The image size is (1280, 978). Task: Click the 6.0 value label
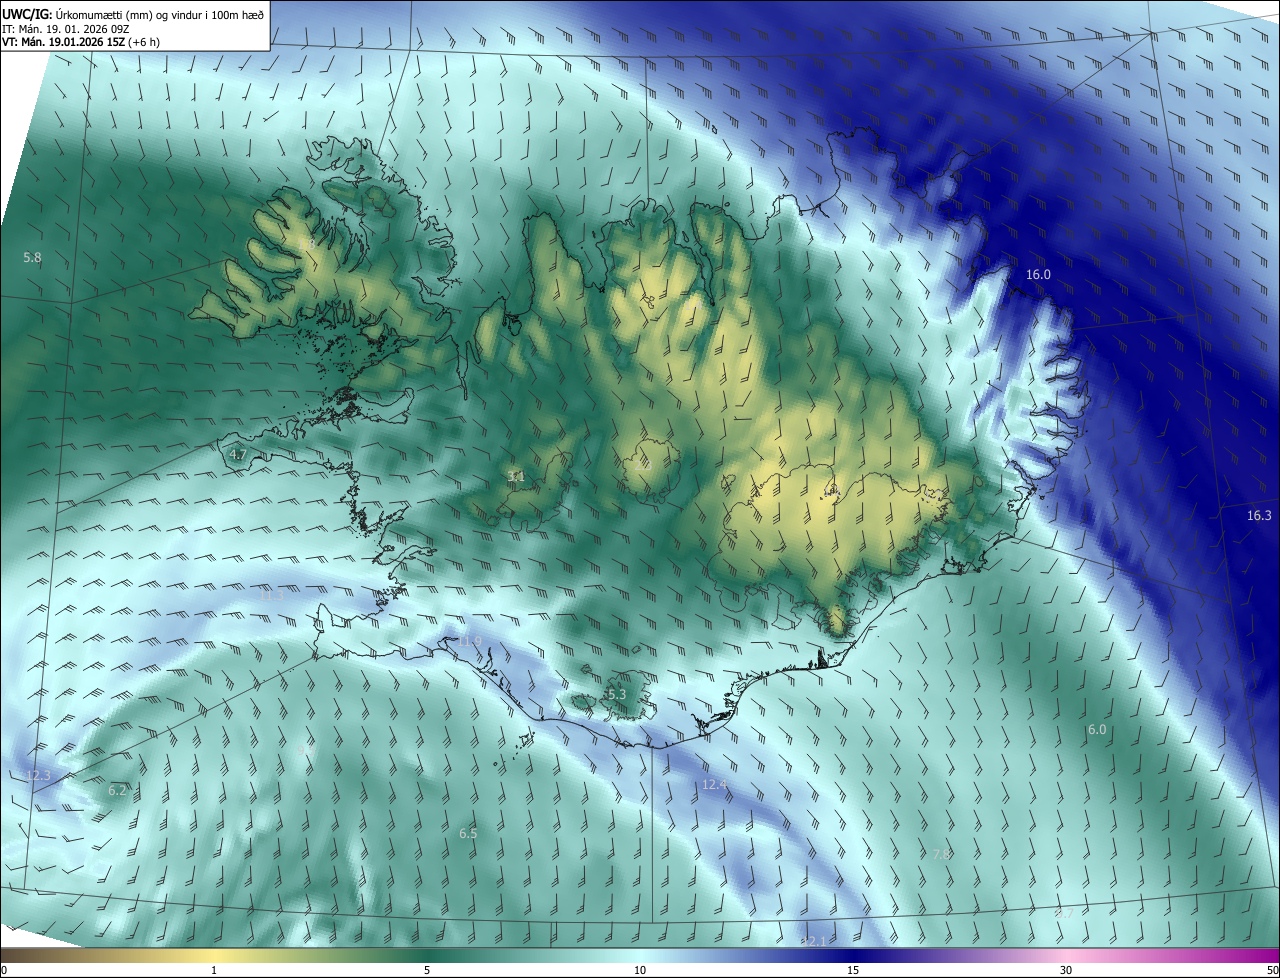[1097, 730]
